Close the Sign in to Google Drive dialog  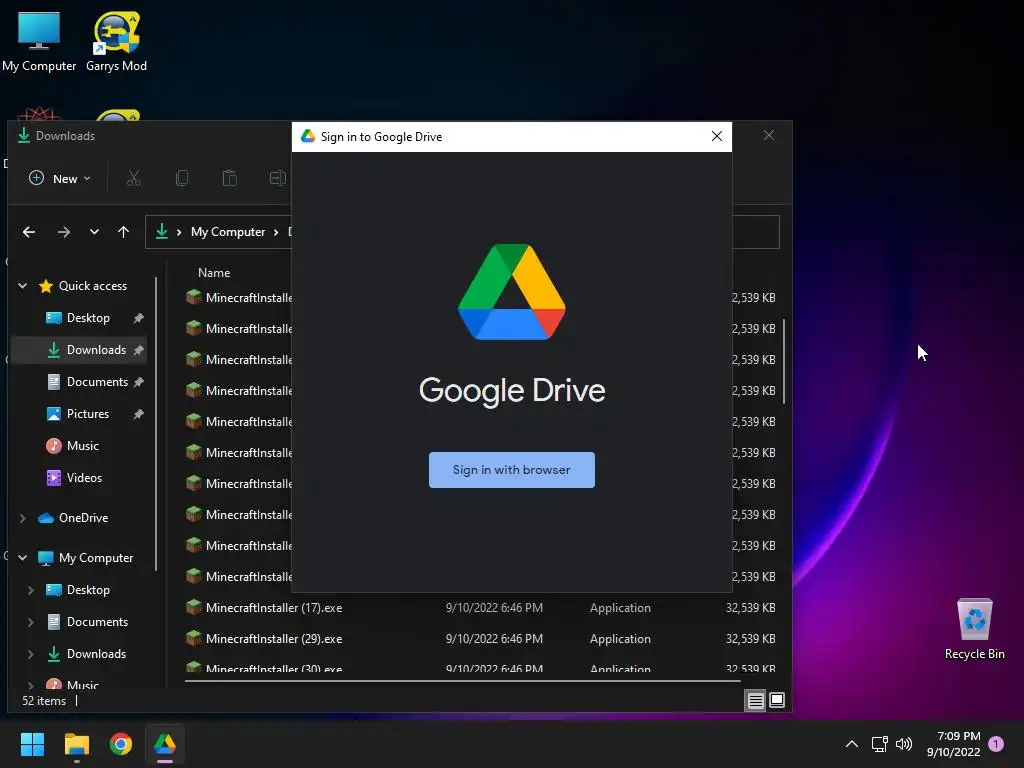pyautogui.click(x=716, y=136)
